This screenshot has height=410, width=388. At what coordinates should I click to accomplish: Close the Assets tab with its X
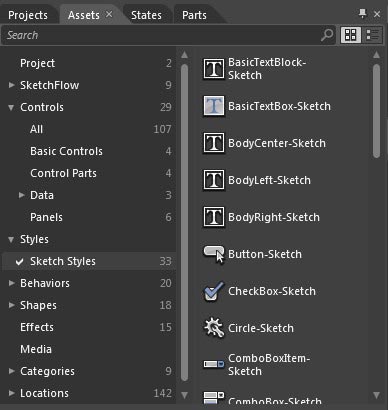pos(109,14)
